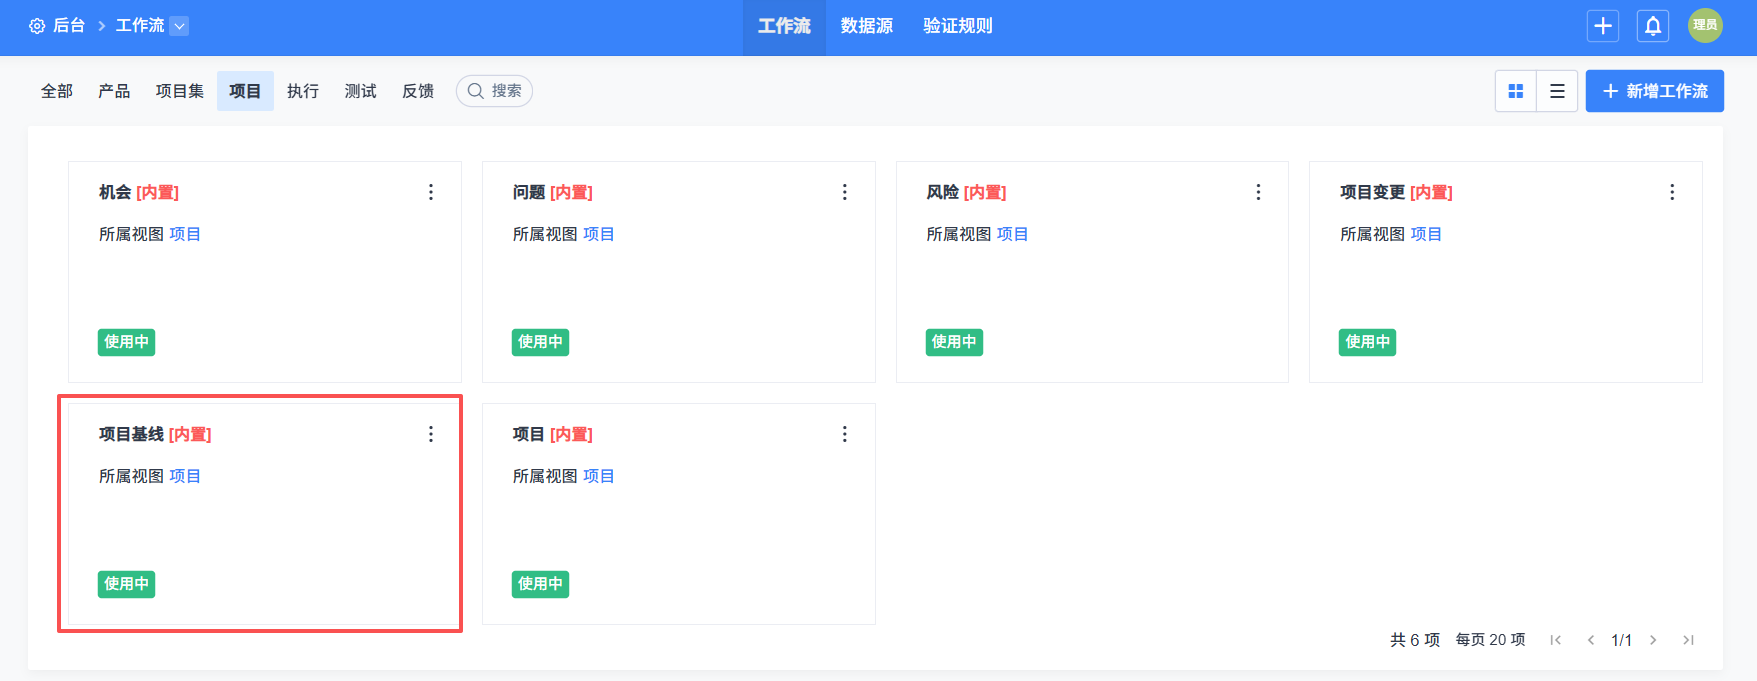Click the plus icon in top bar
The image size is (1757, 681).
(x=1602, y=26)
